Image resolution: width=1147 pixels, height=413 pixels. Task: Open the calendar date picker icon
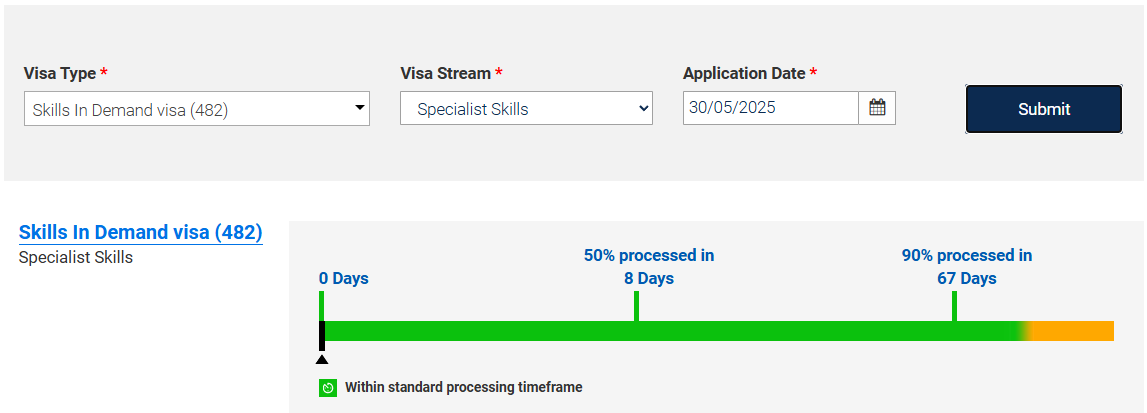tap(877, 108)
